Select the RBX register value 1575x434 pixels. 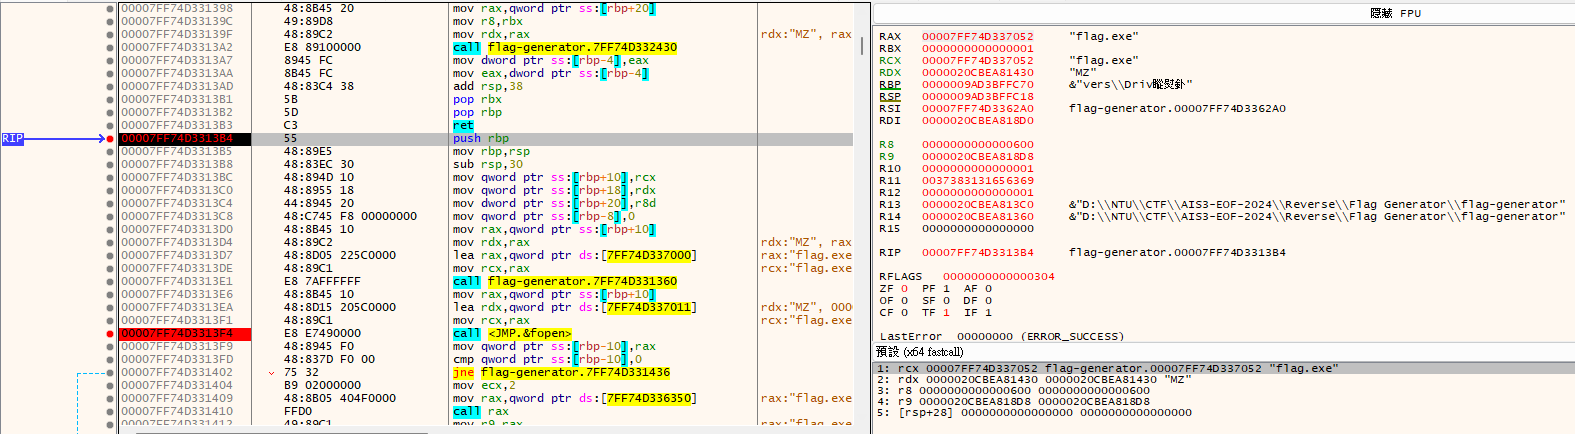978,49
